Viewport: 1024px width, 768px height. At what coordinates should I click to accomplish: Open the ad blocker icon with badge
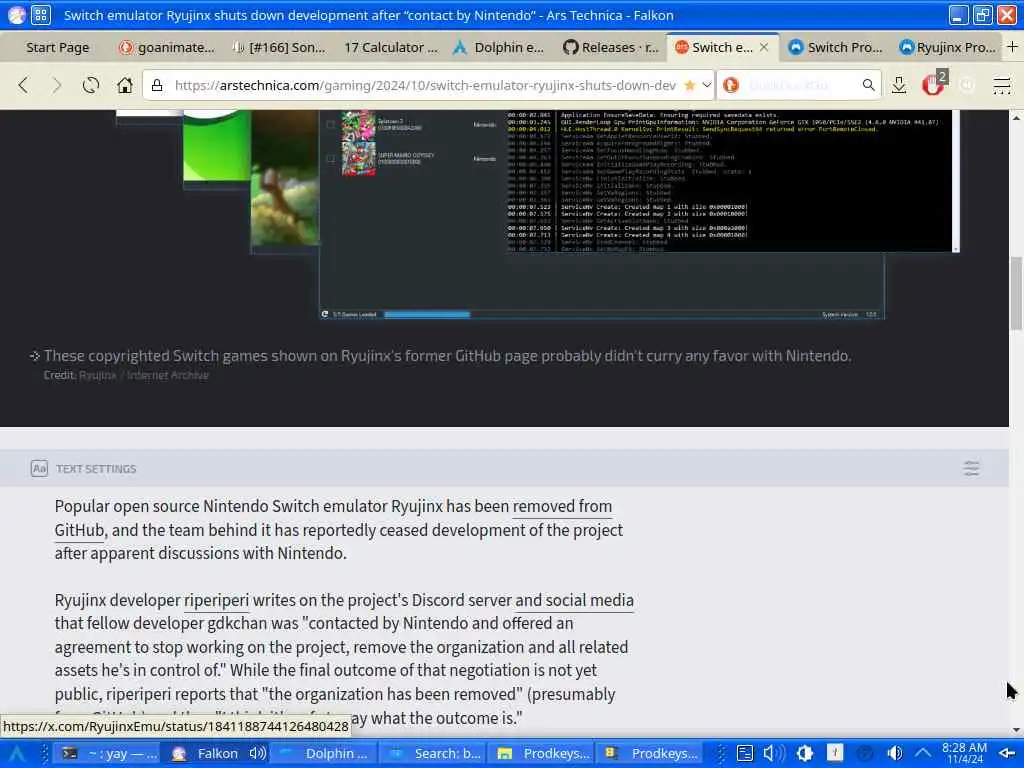[934, 84]
